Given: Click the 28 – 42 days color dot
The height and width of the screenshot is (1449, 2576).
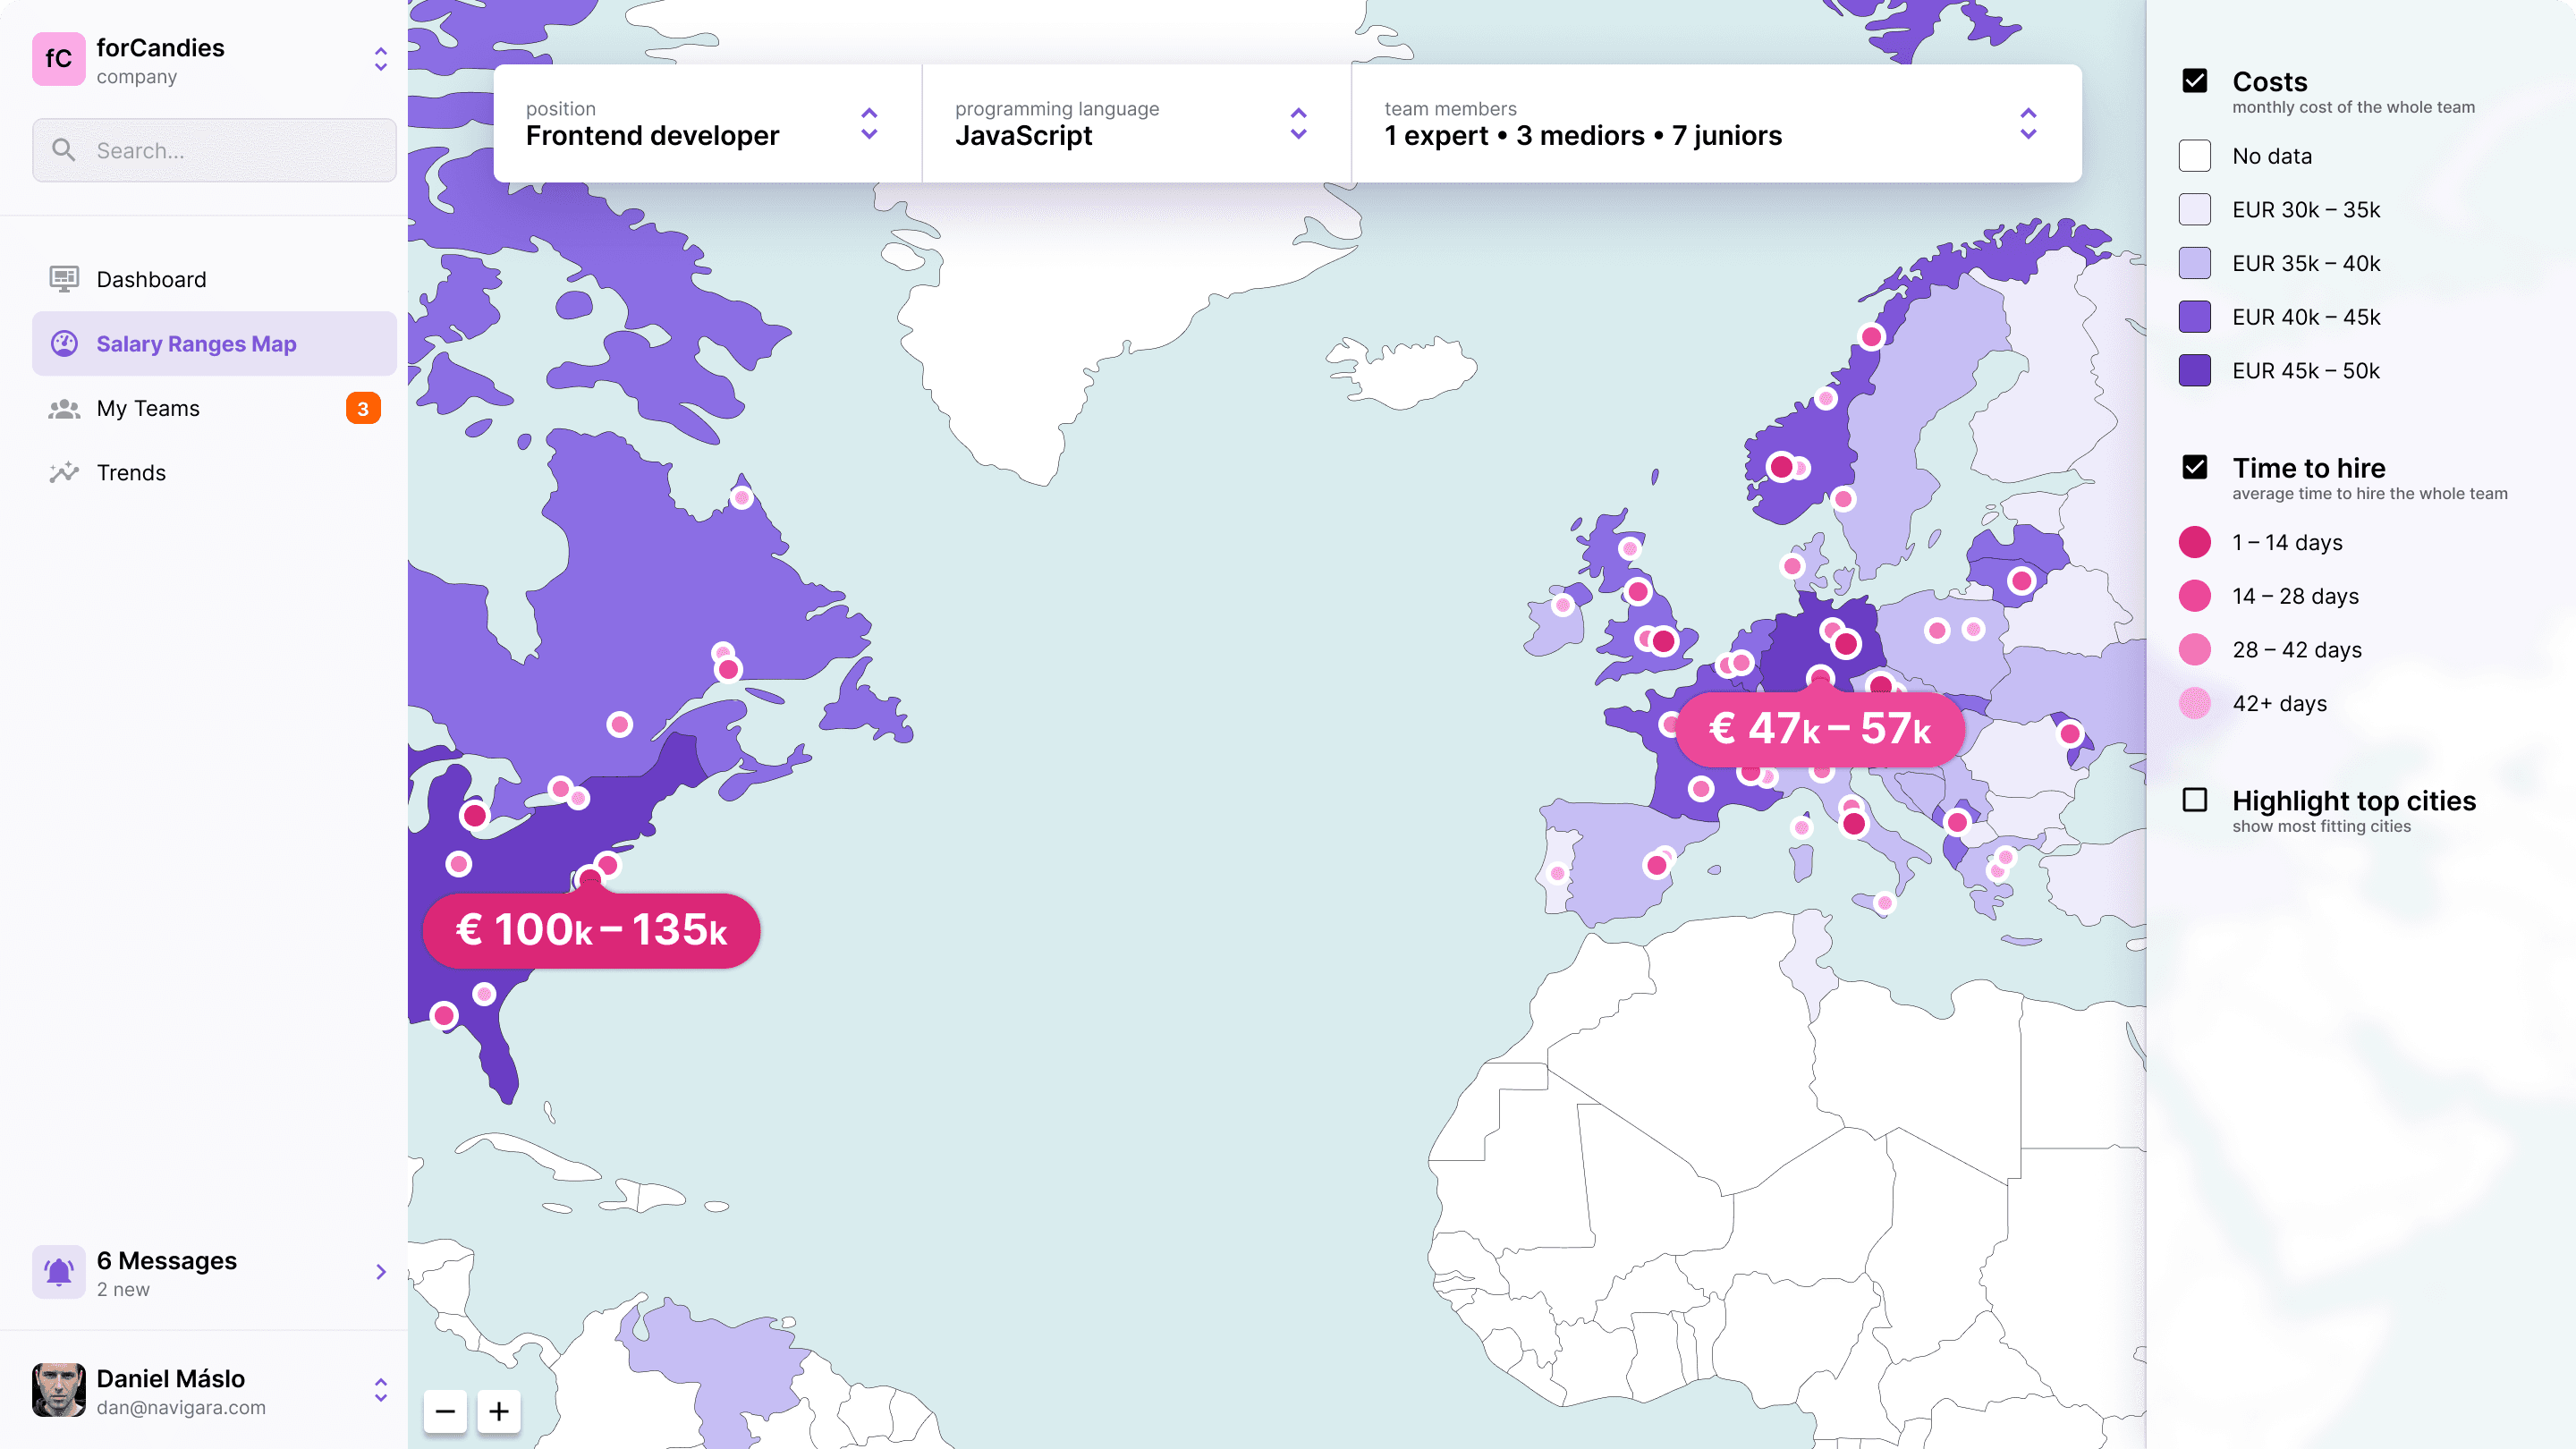Looking at the screenshot, I should point(2194,650).
